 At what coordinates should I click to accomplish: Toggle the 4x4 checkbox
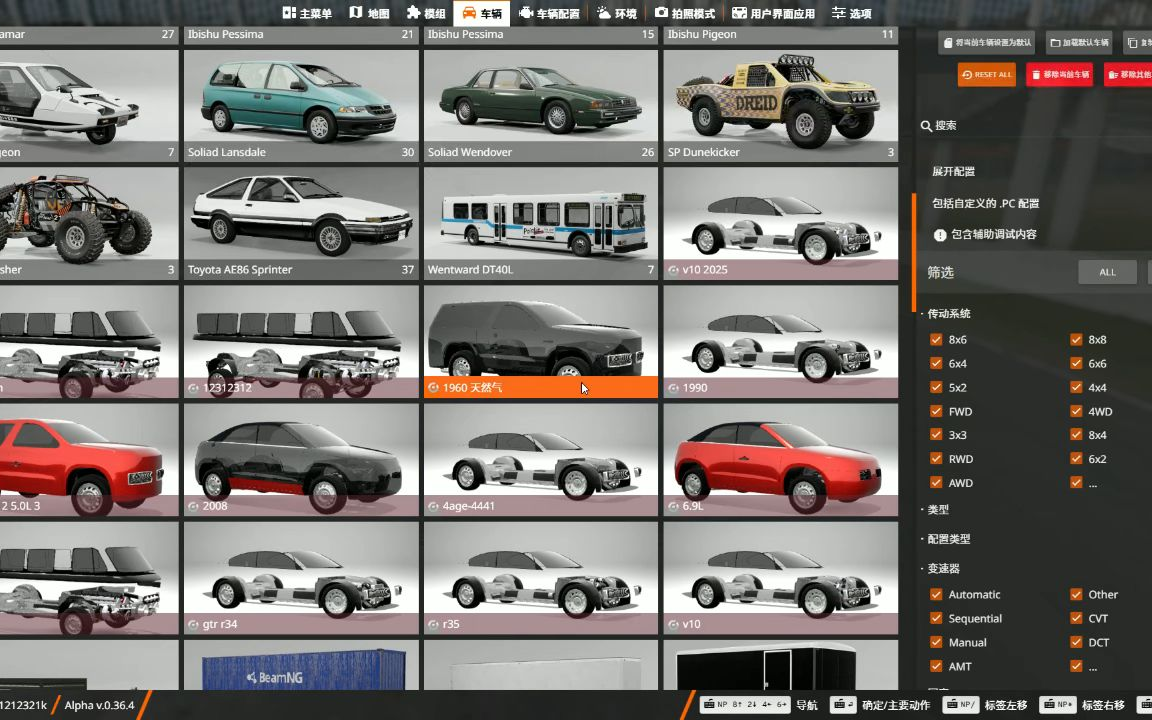[x=1076, y=387]
